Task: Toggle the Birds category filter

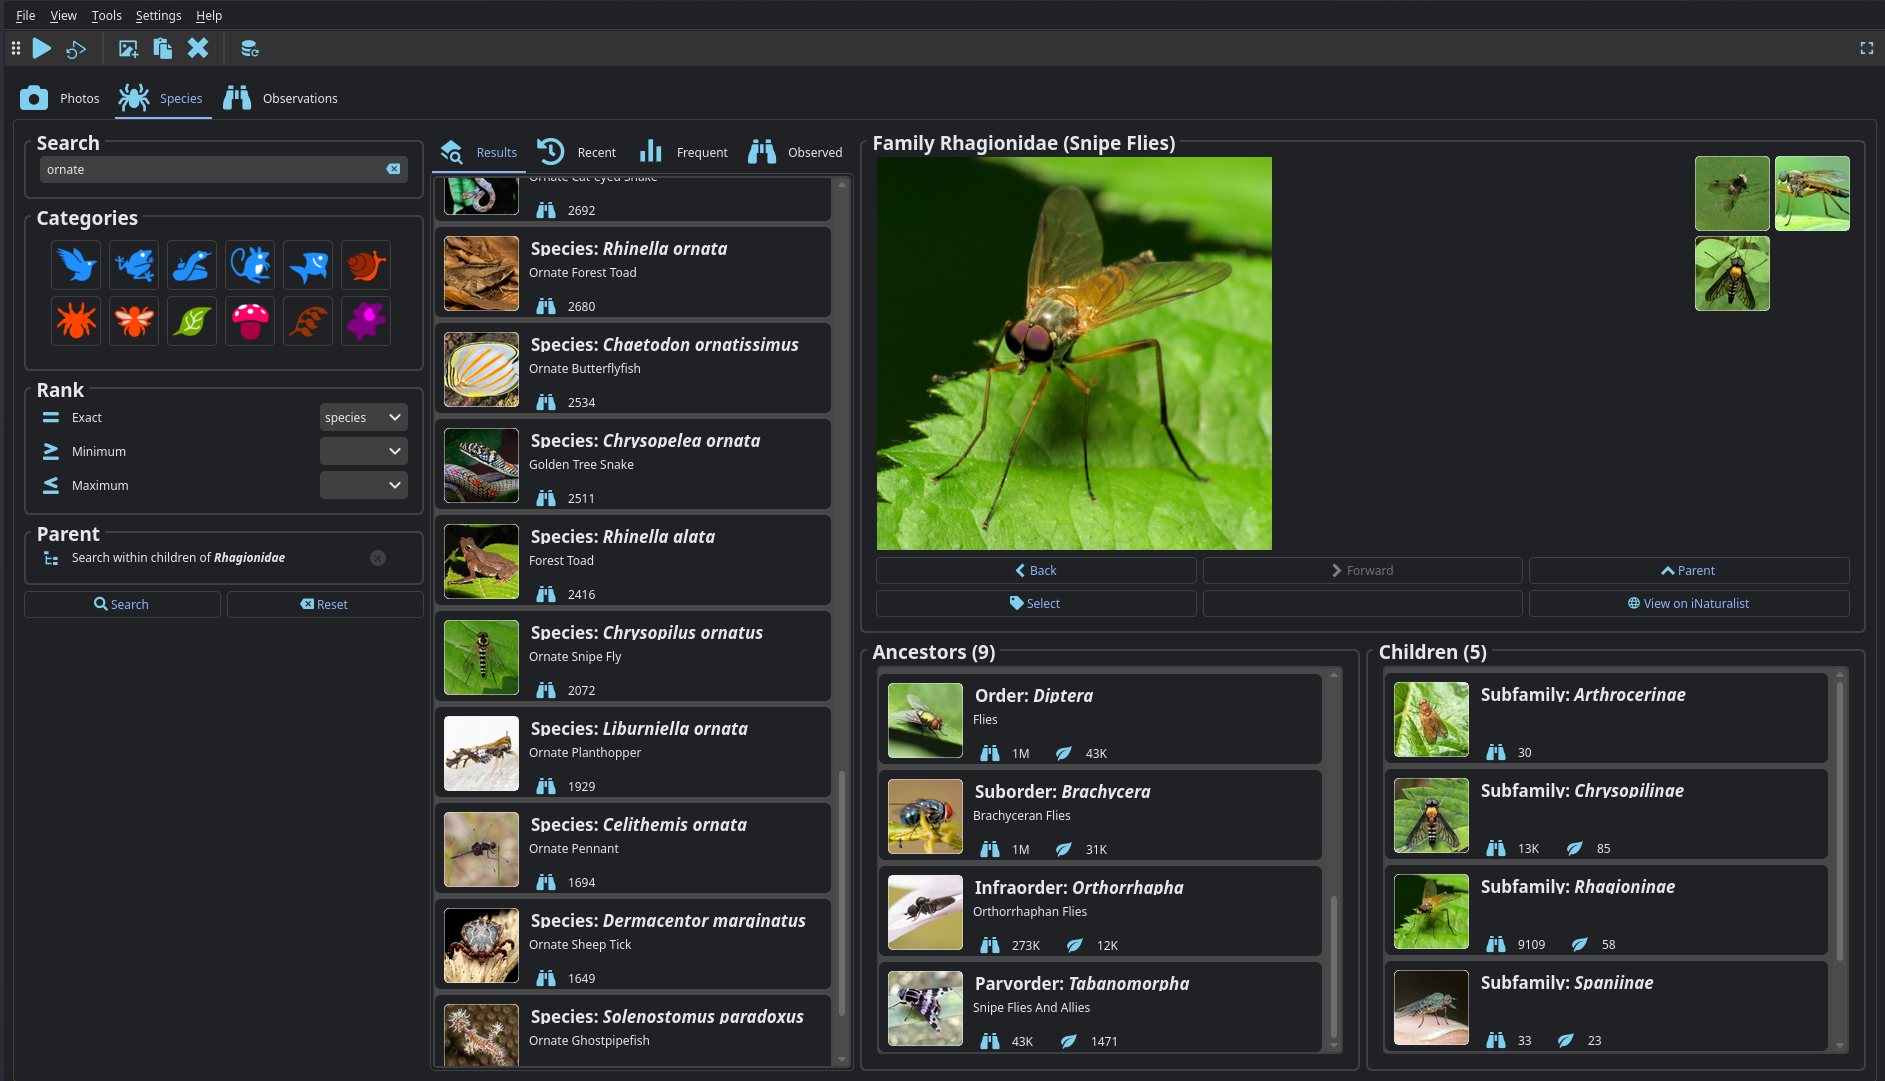Action: (76, 265)
